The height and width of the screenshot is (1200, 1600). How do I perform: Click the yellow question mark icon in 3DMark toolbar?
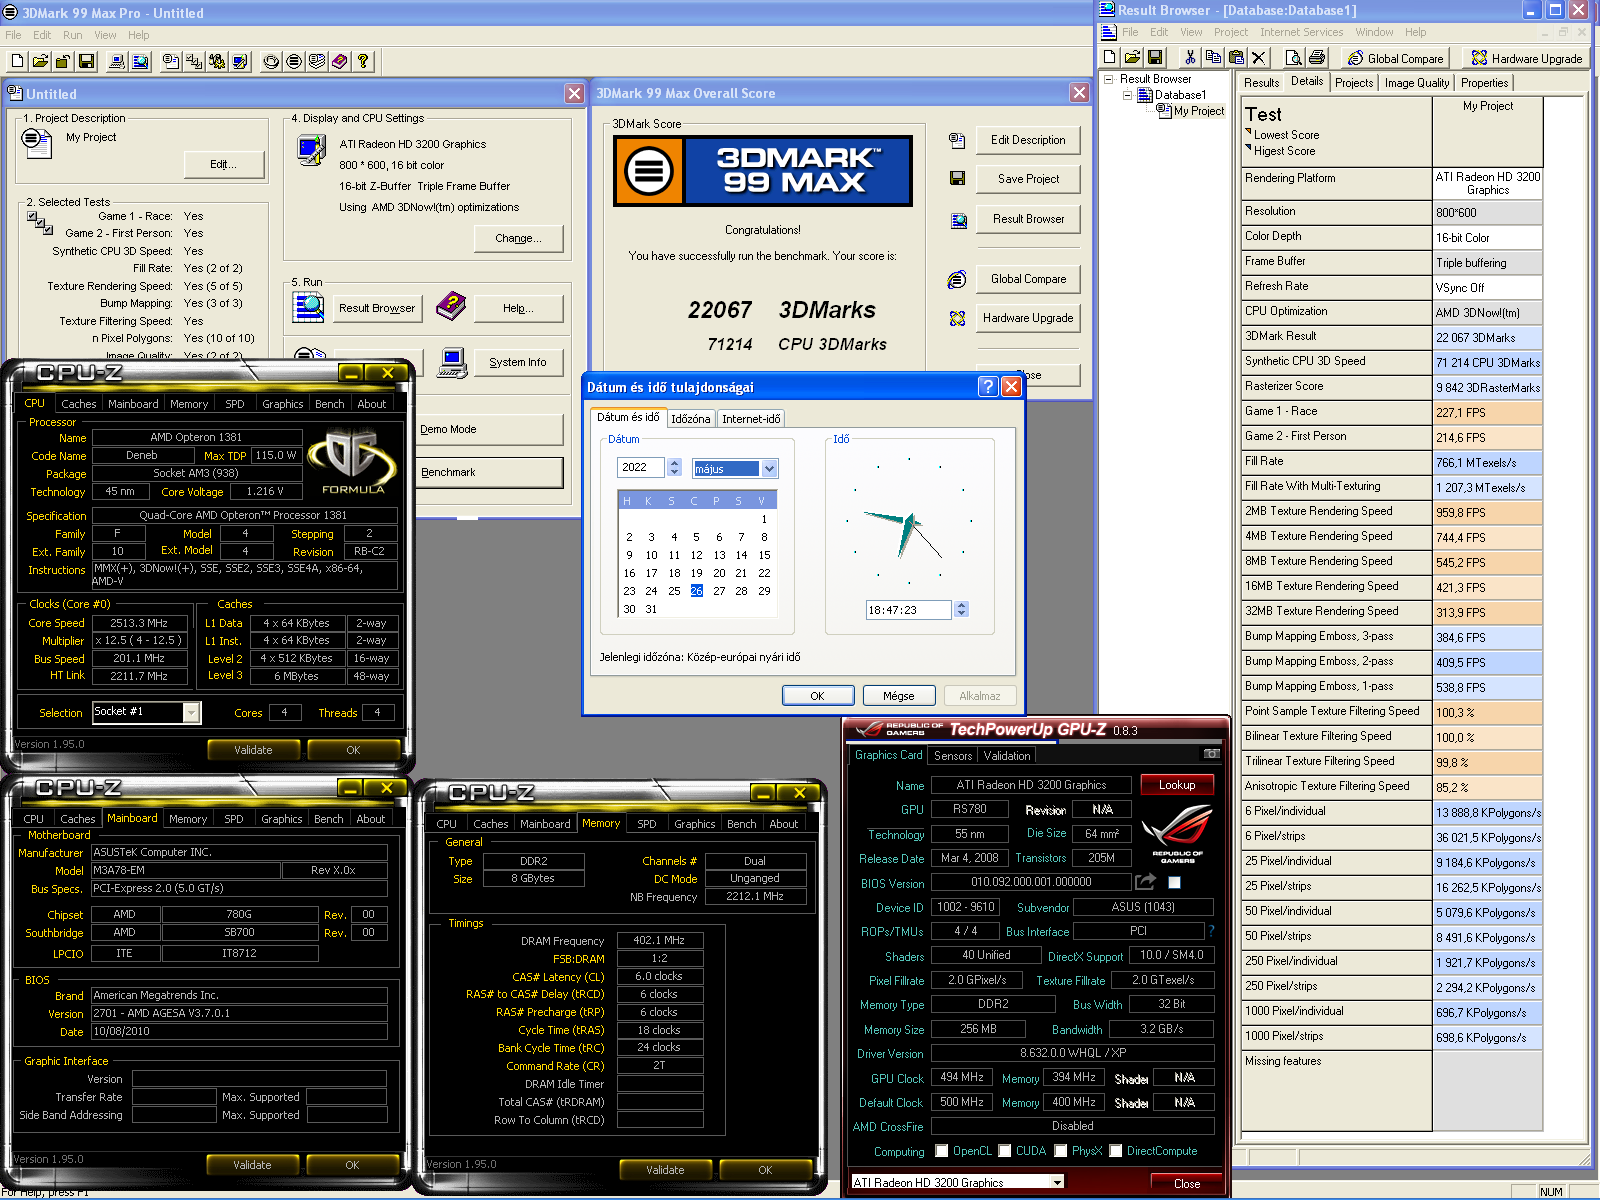click(363, 61)
